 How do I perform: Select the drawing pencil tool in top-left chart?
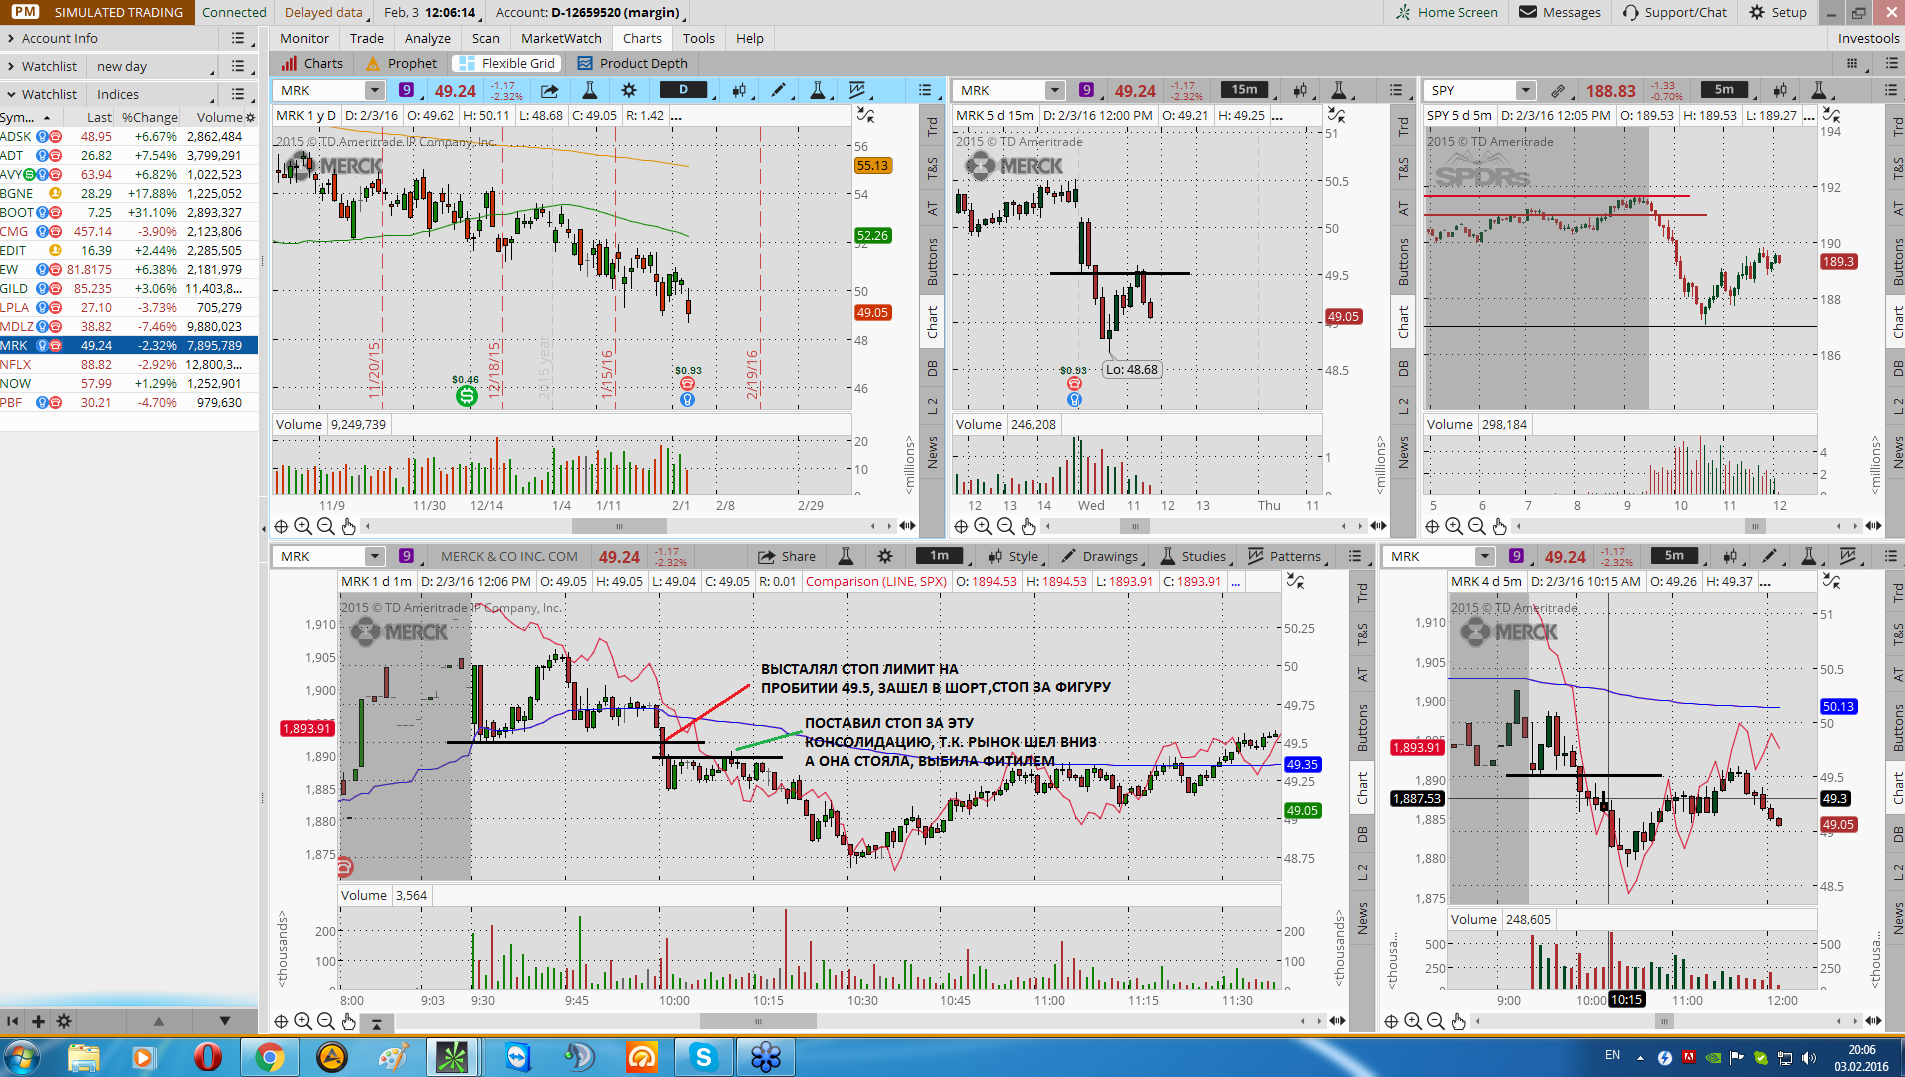click(778, 90)
